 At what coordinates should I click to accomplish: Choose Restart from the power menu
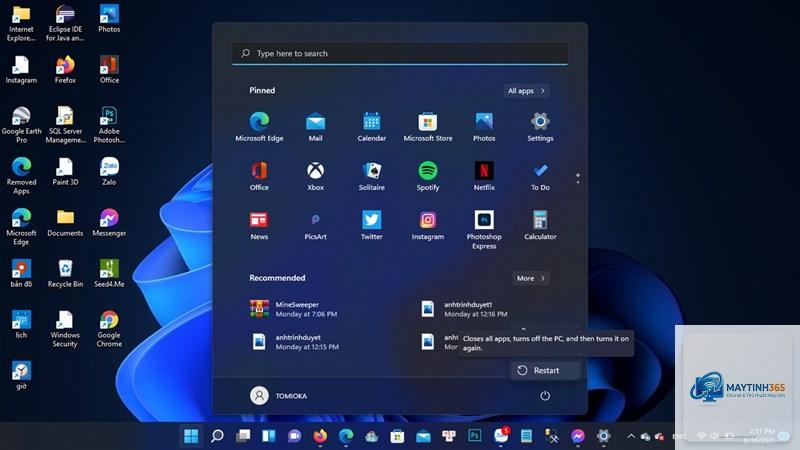pos(545,370)
